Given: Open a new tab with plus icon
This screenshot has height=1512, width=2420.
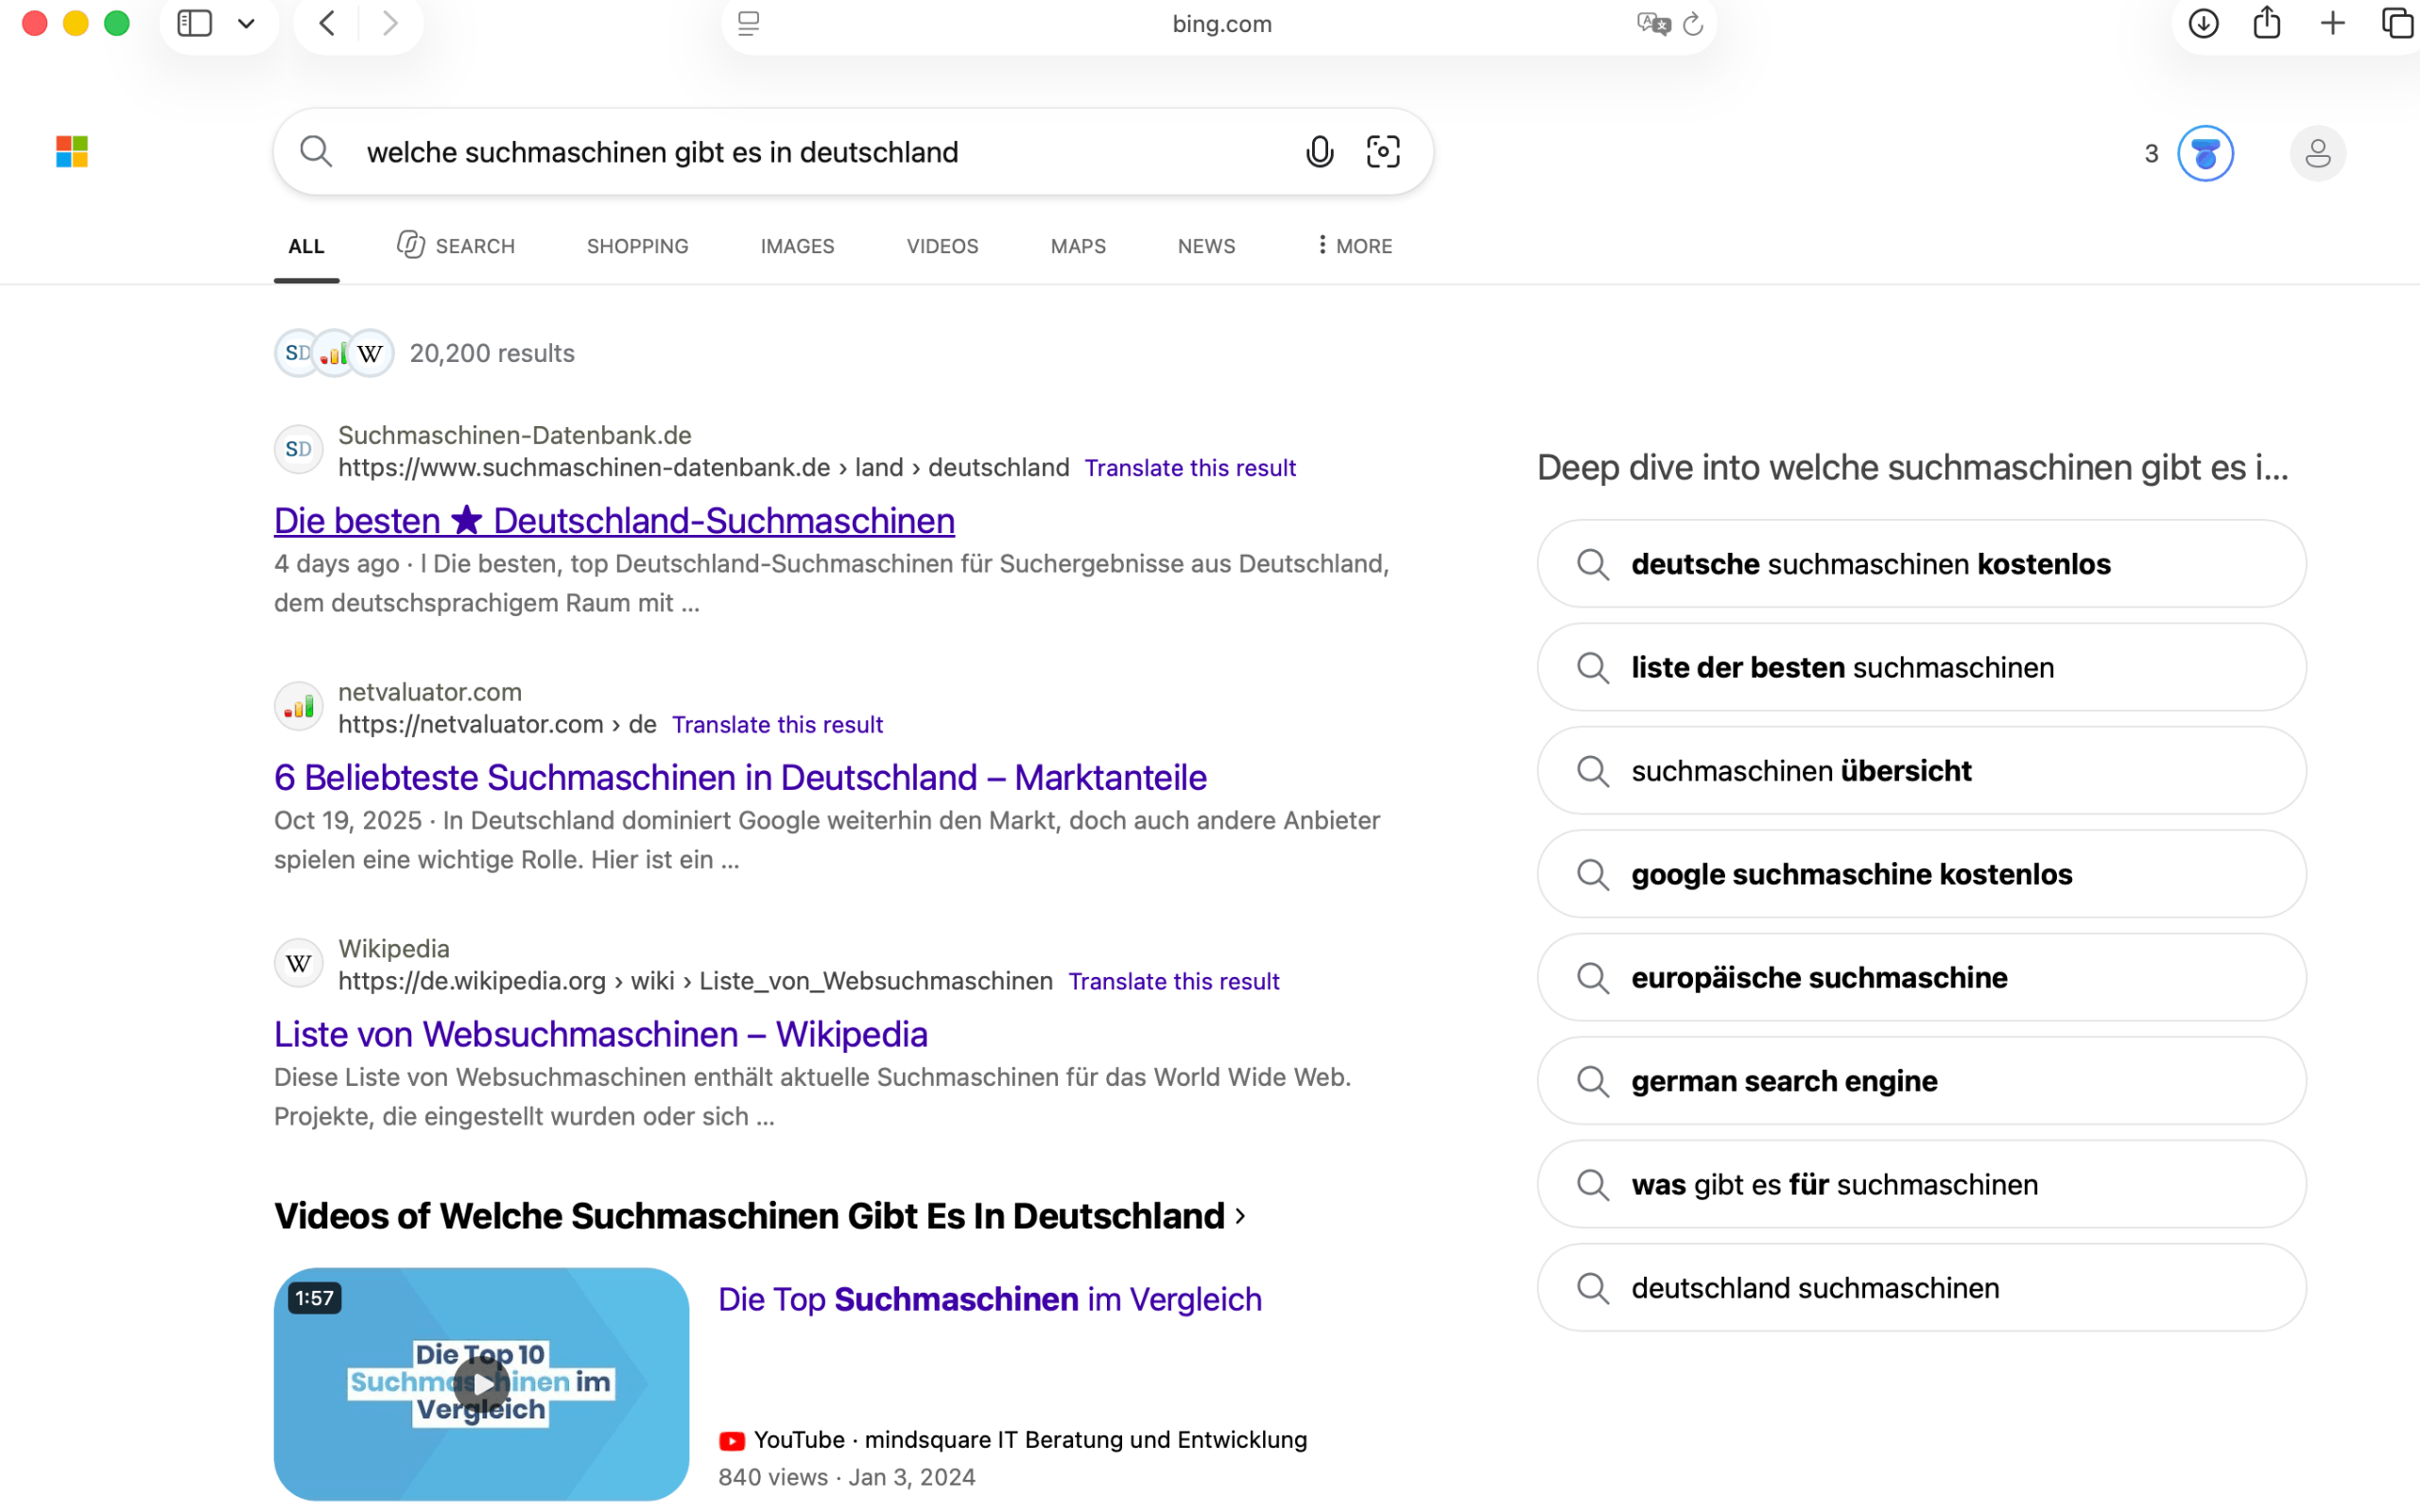Looking at the screenshot, I should pos(2332,23).
